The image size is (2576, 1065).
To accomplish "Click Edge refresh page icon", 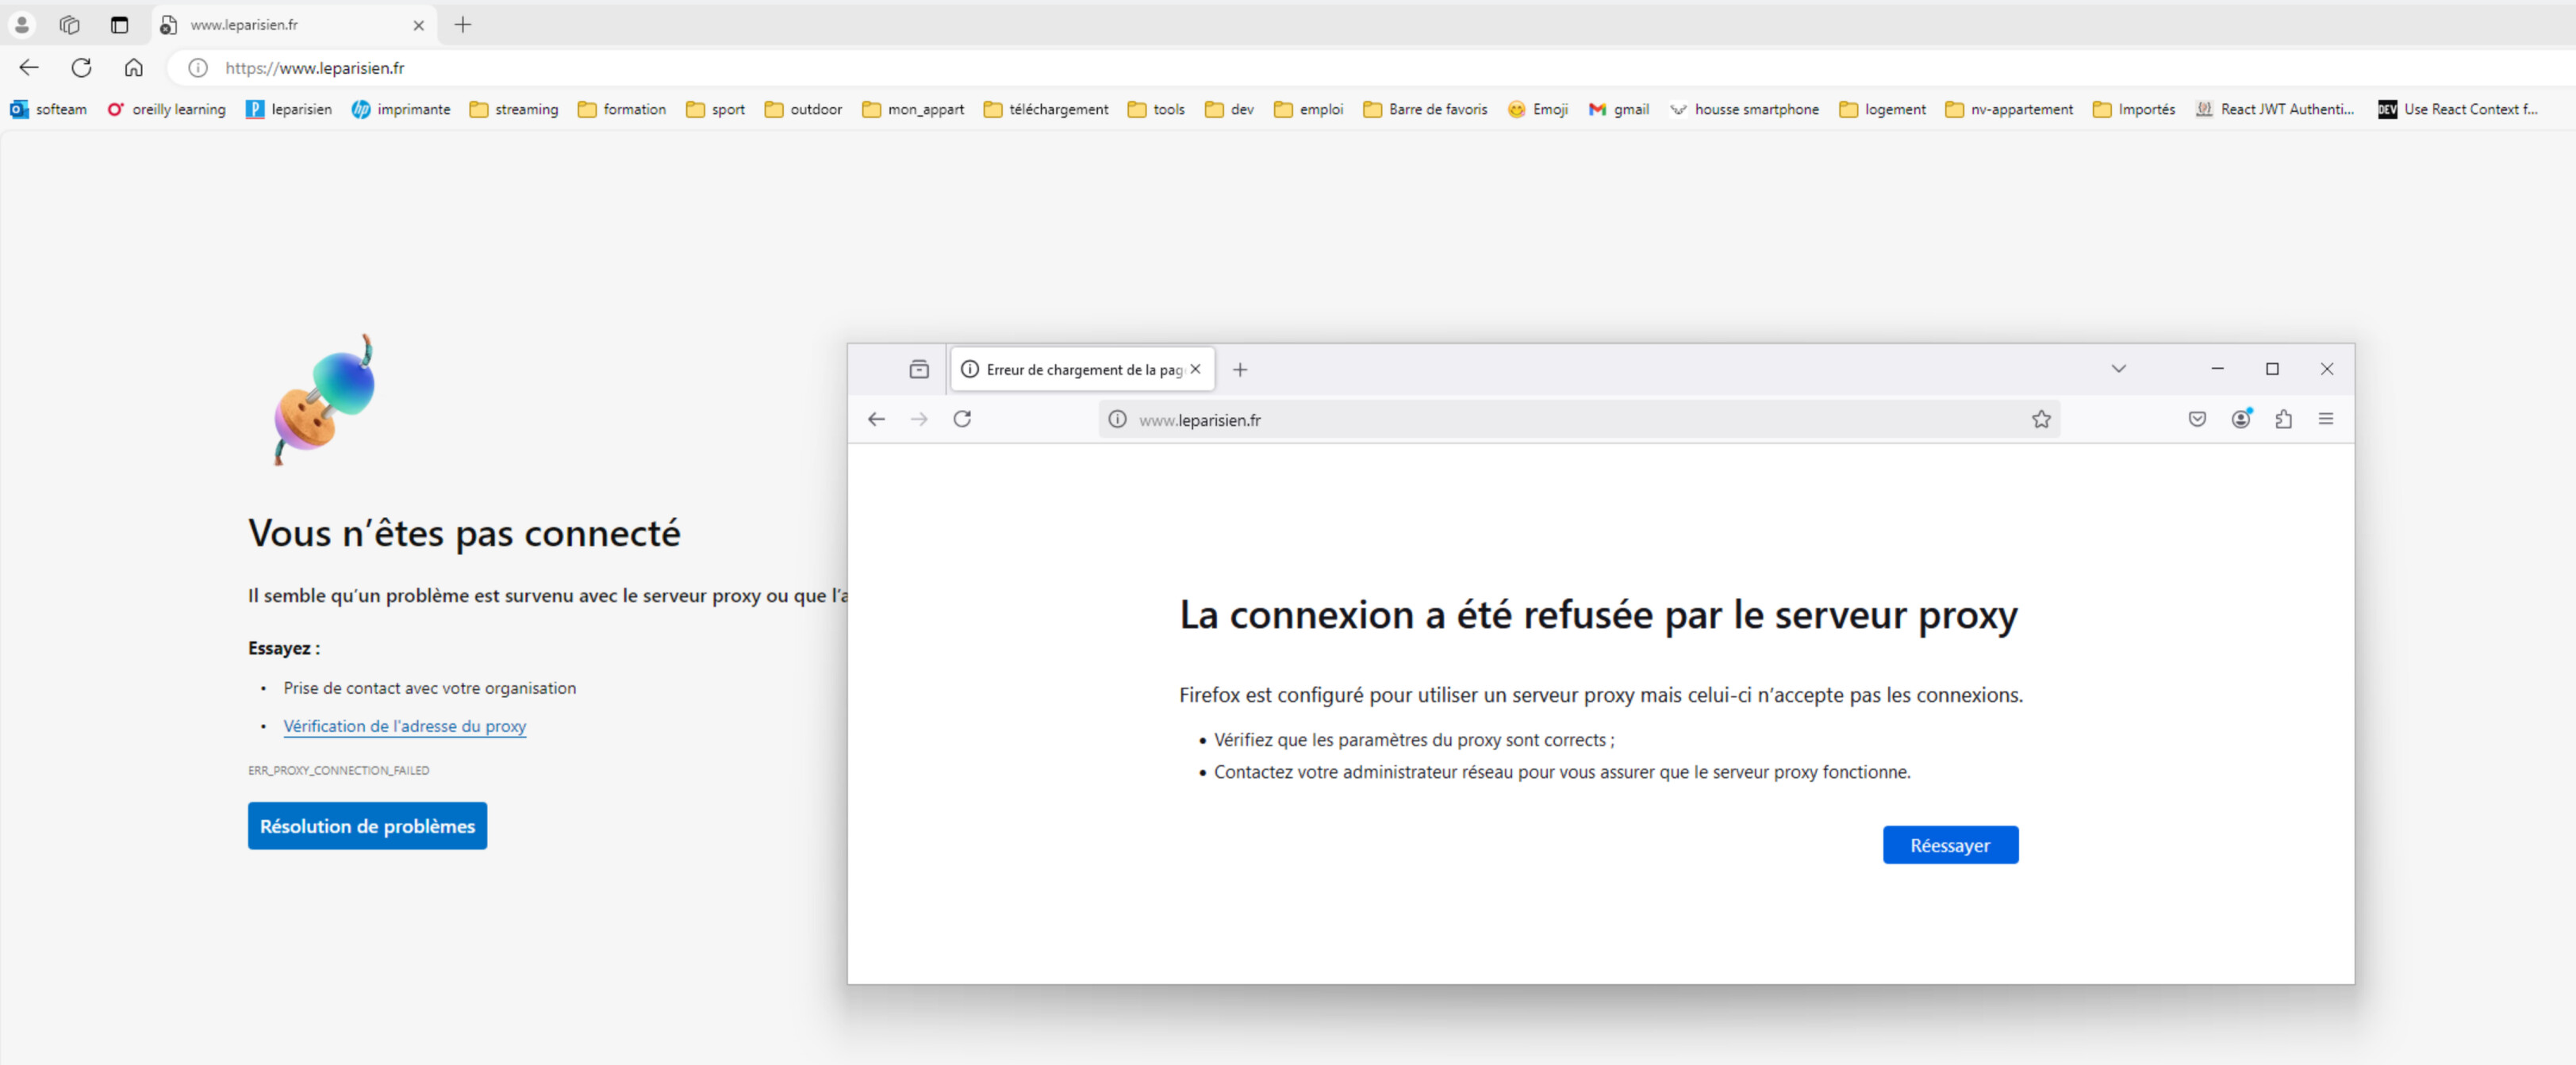I will pyautogui.click(x=82, y=68).
